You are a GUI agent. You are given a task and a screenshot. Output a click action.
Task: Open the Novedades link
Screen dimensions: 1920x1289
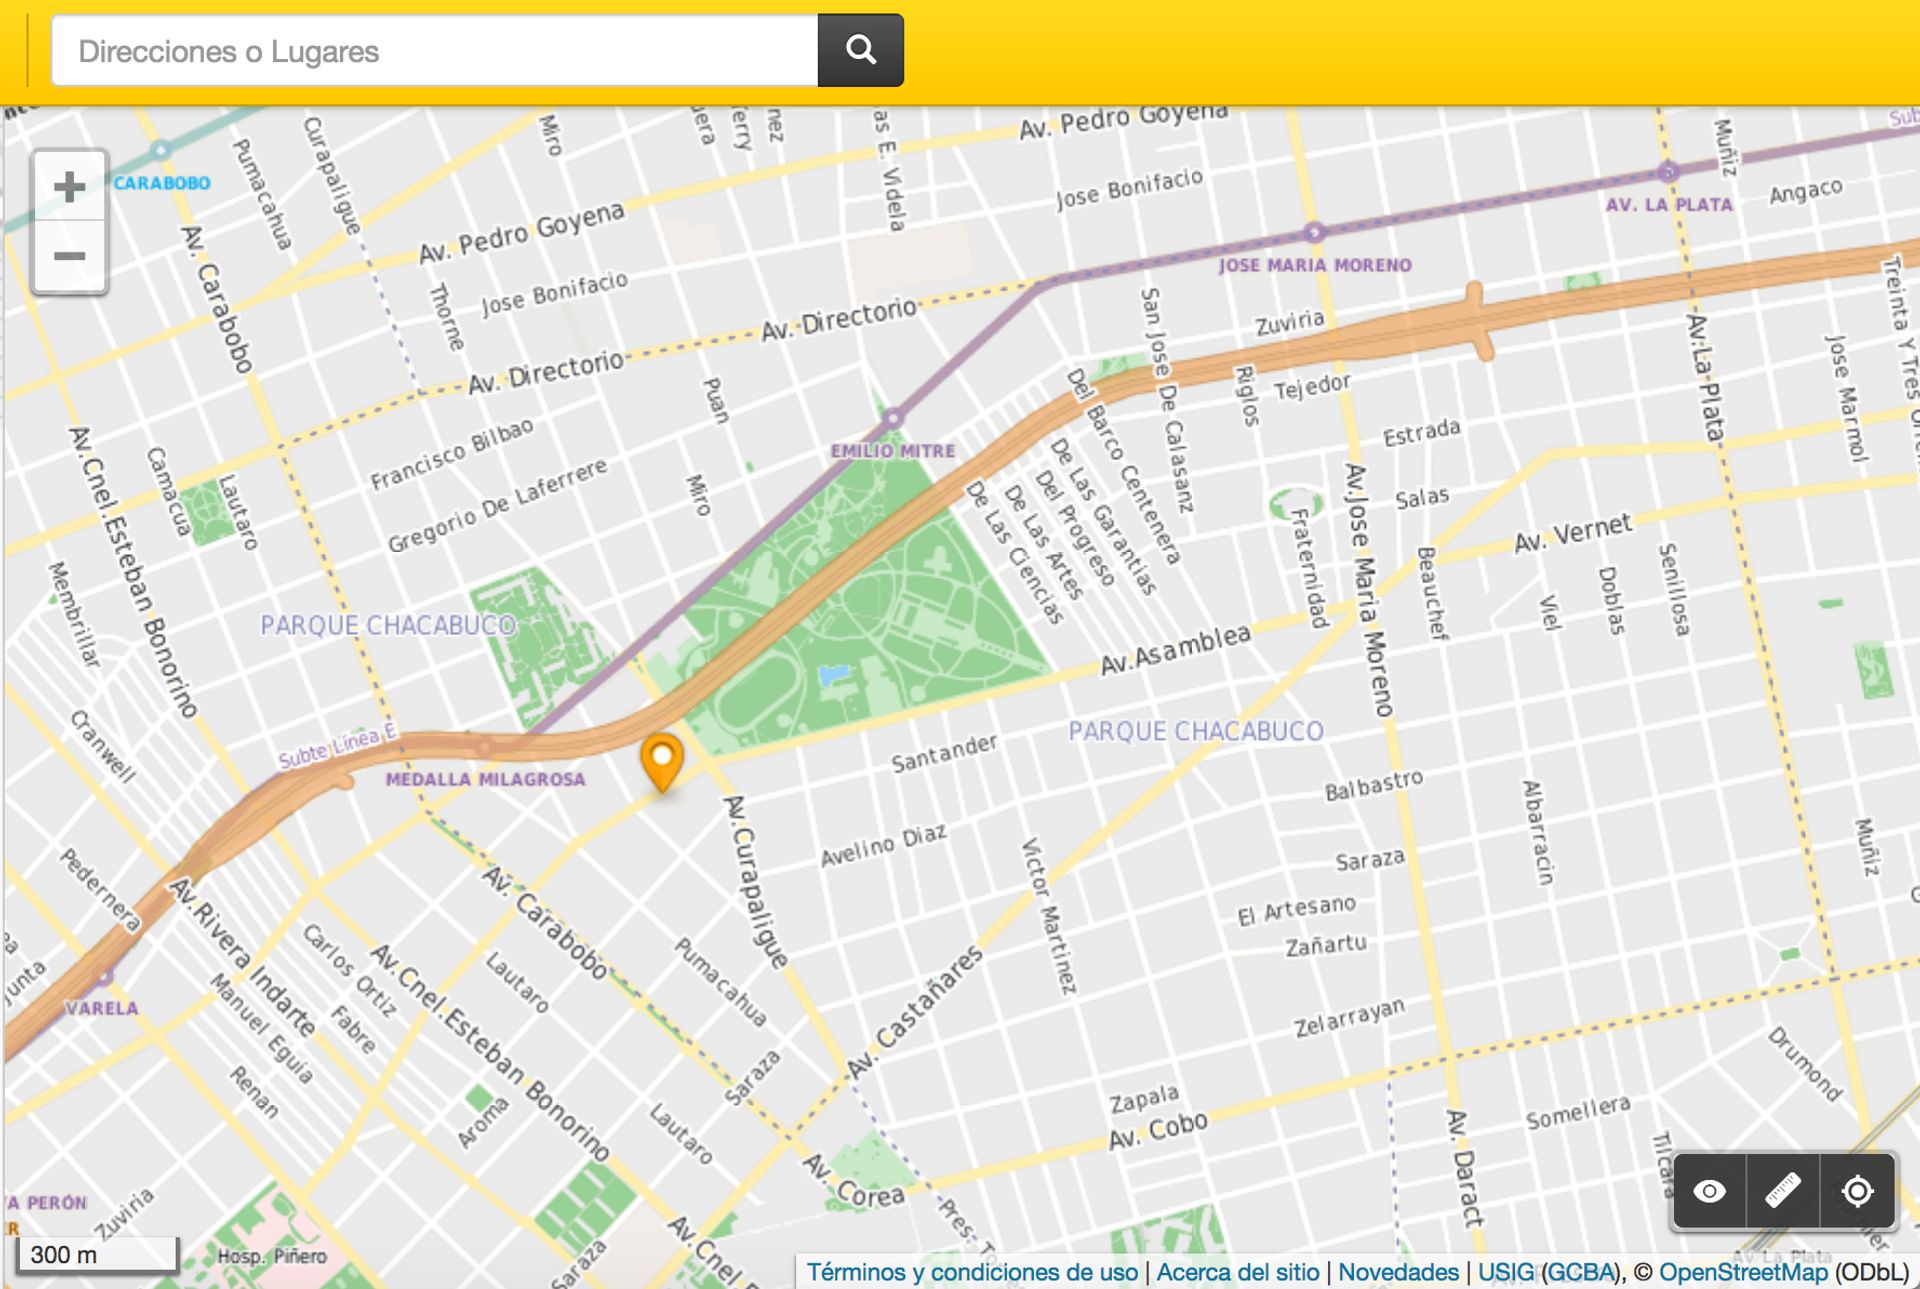point(1398,1272)
